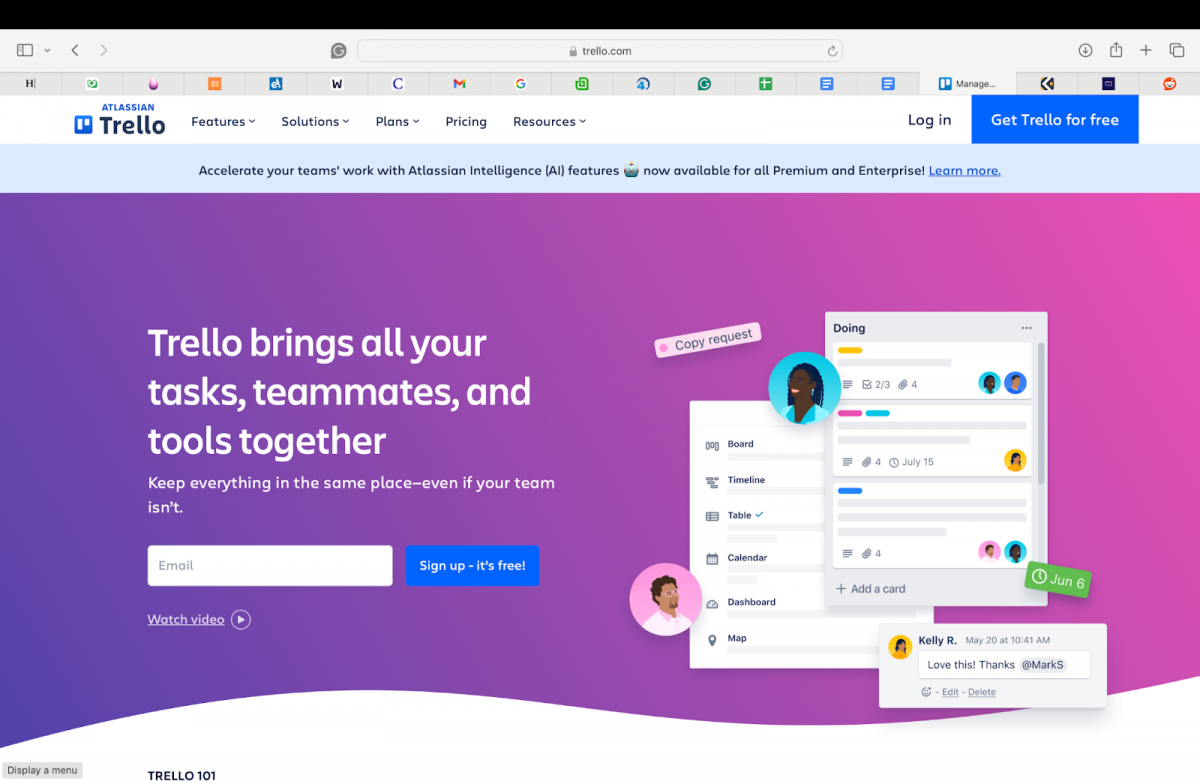Click Edit under Kelly R.'s comment
Screen dimensions: 1200x781
[x=950, y=692]
